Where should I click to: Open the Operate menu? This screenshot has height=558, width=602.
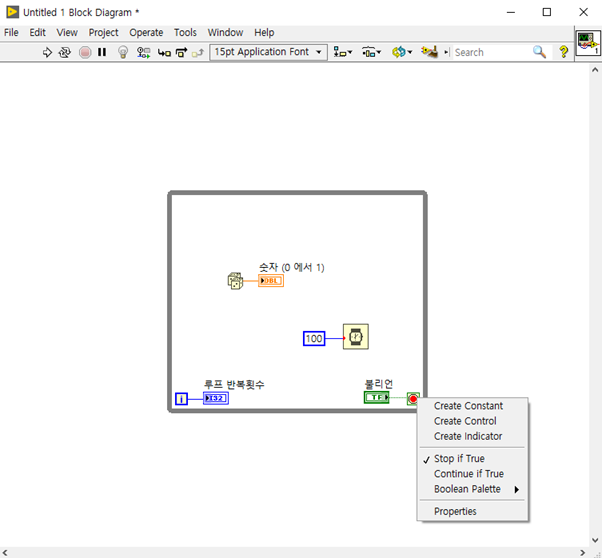point(146,33)
